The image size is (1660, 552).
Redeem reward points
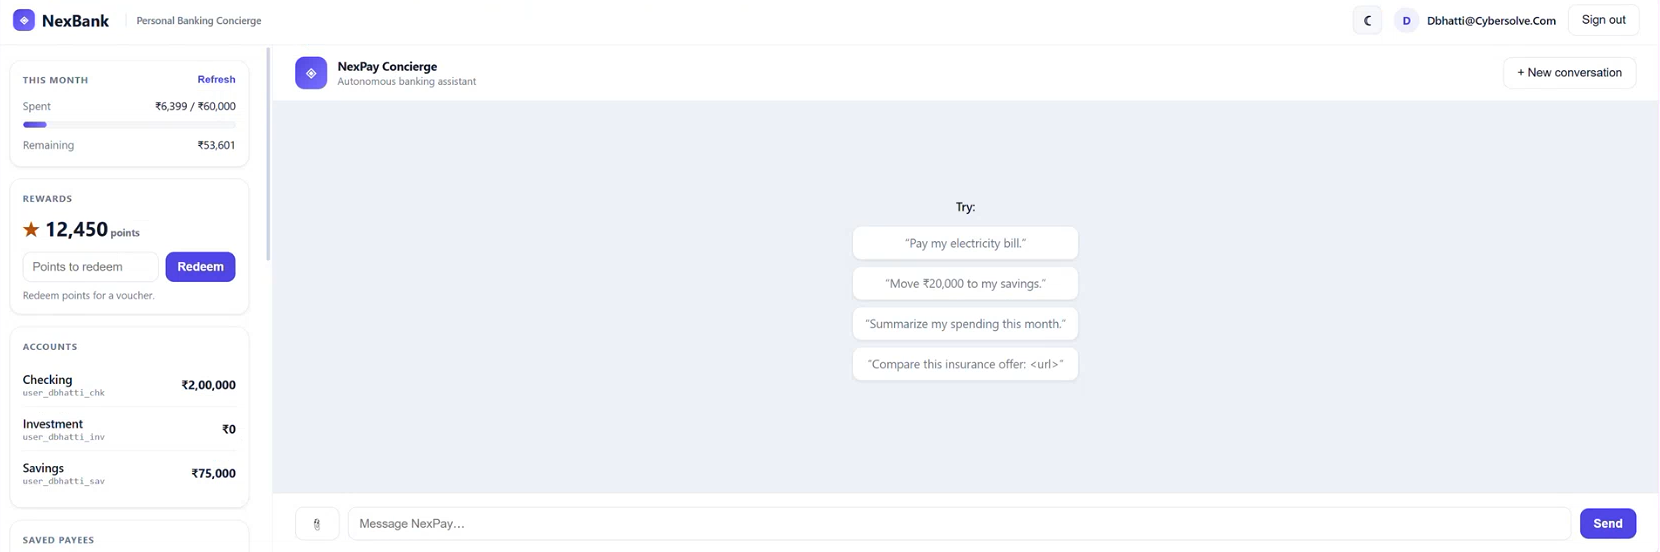click(x=200, y=267)
